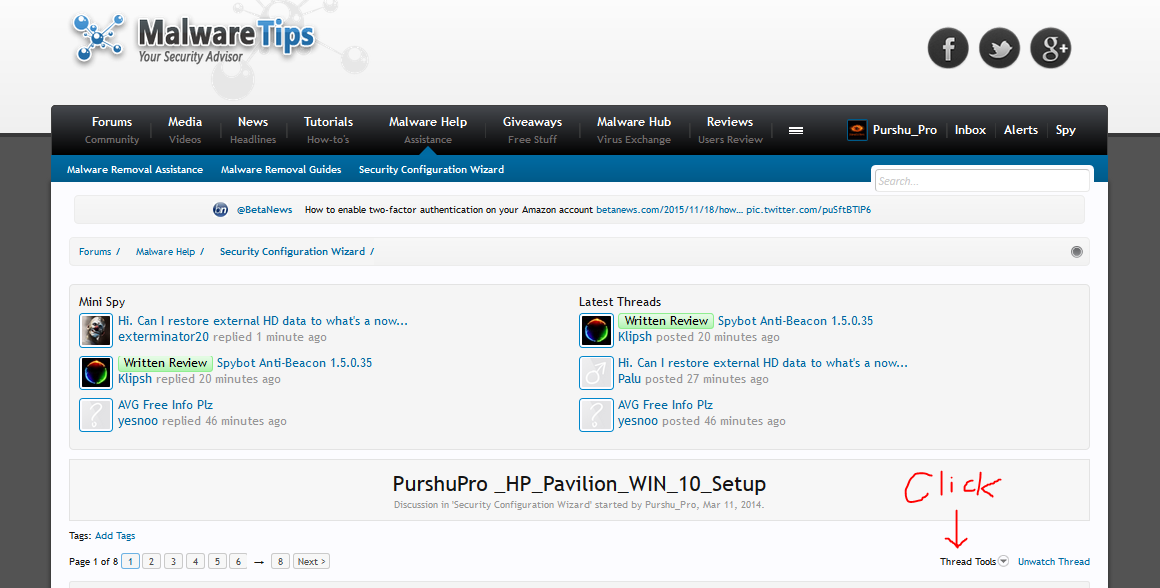Image resolution: width=1160 pixels, height=588 pixels.
Task: Click the @BetaNews handle link
Action: point(264,209)
